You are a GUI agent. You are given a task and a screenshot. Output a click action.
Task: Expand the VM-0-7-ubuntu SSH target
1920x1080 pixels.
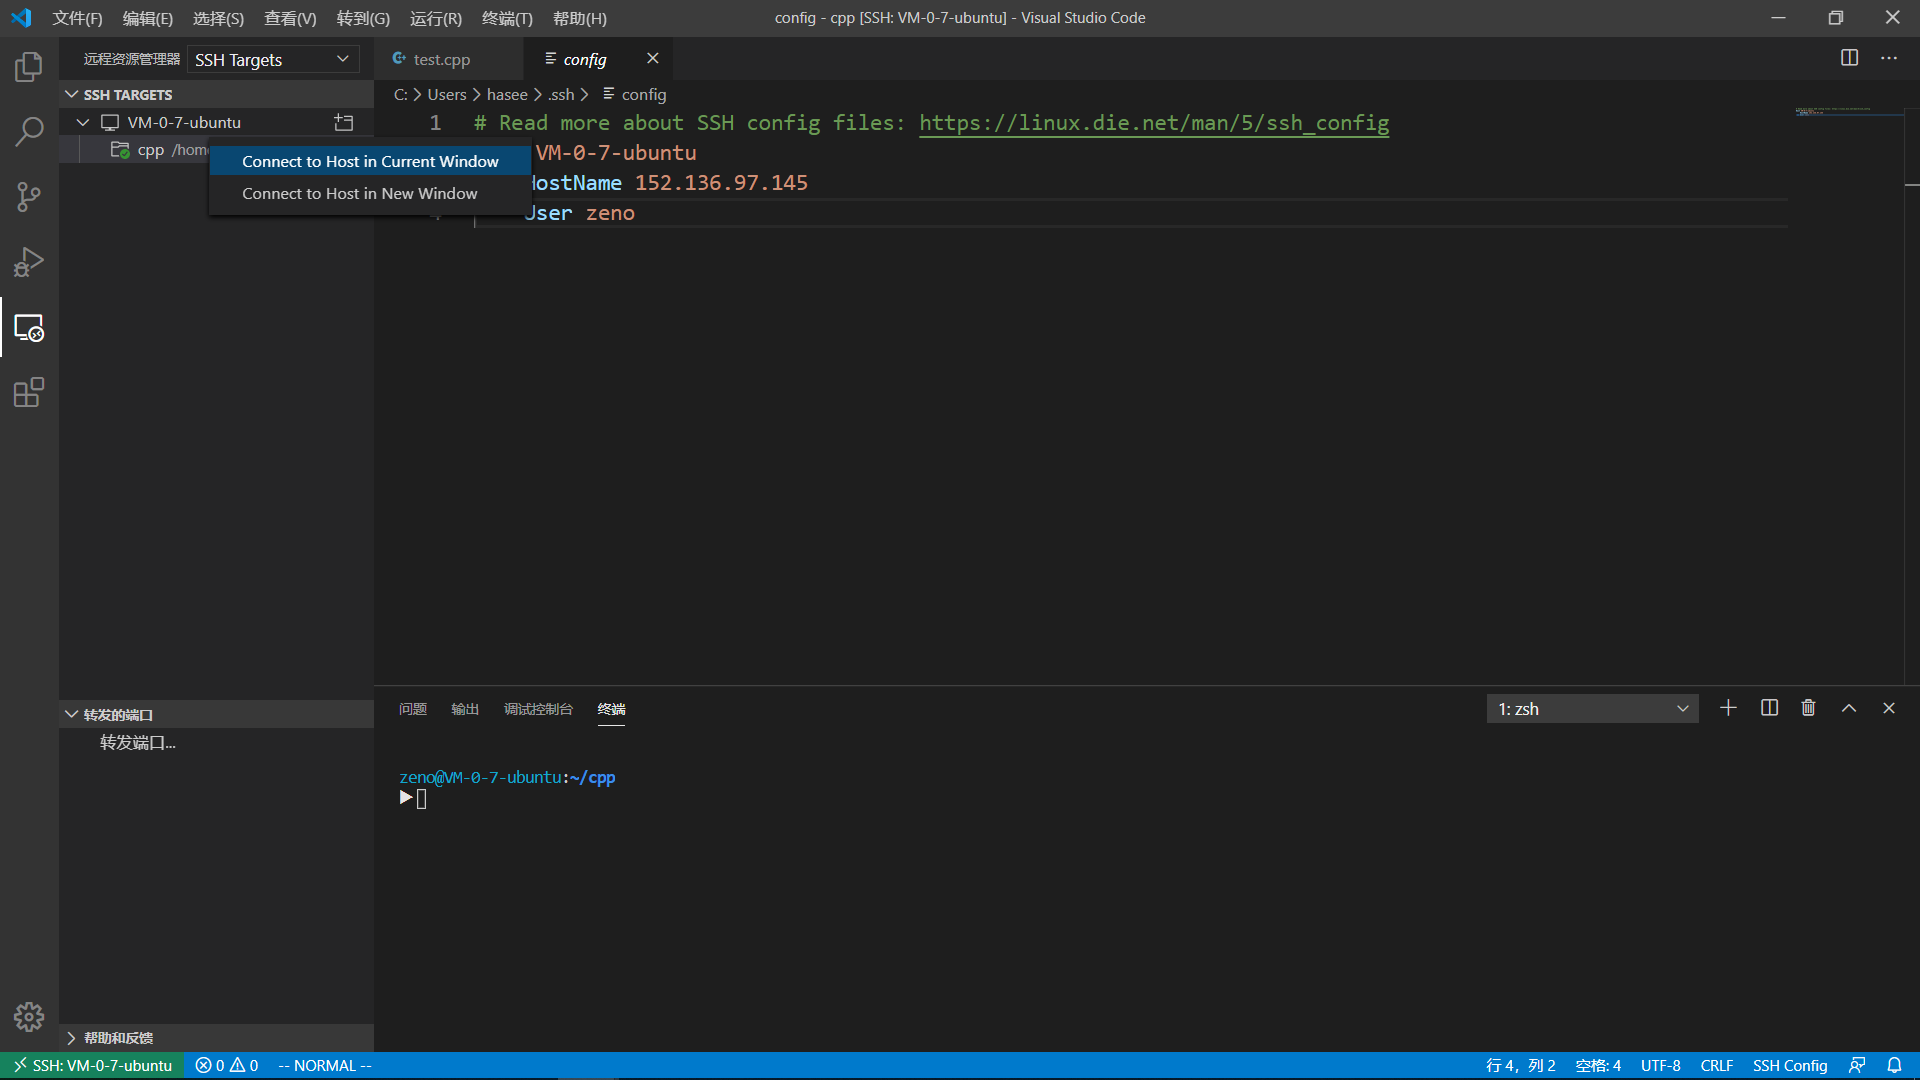point(82,121)
